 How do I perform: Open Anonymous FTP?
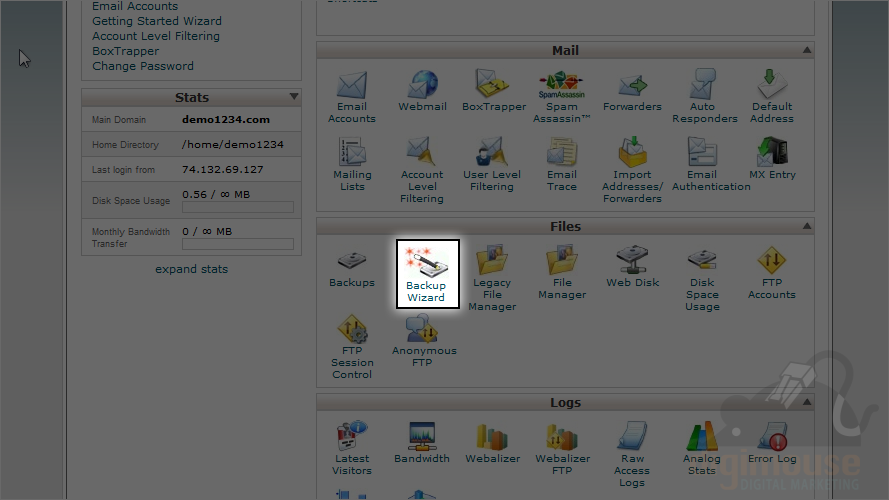[x=424, y=341]
